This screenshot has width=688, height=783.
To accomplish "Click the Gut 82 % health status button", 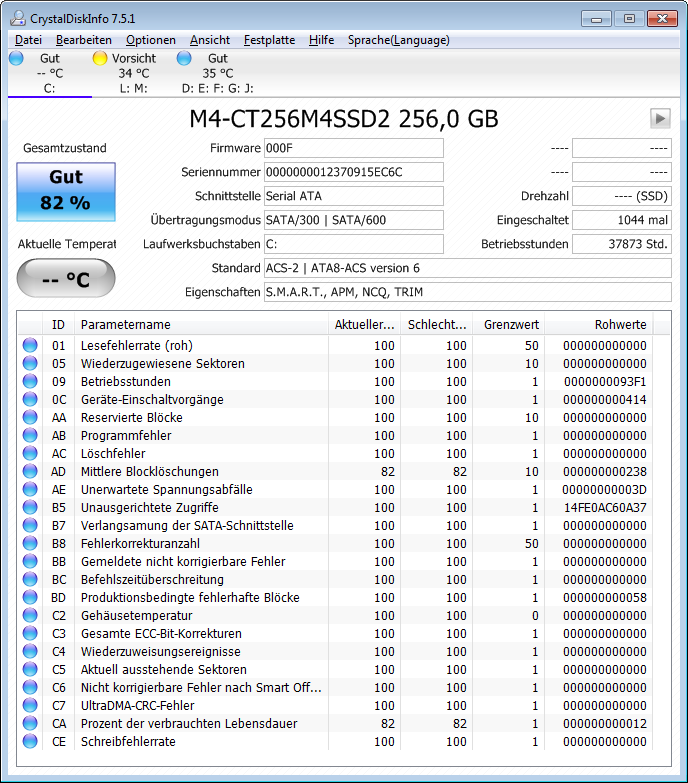I will click(66, 192).
